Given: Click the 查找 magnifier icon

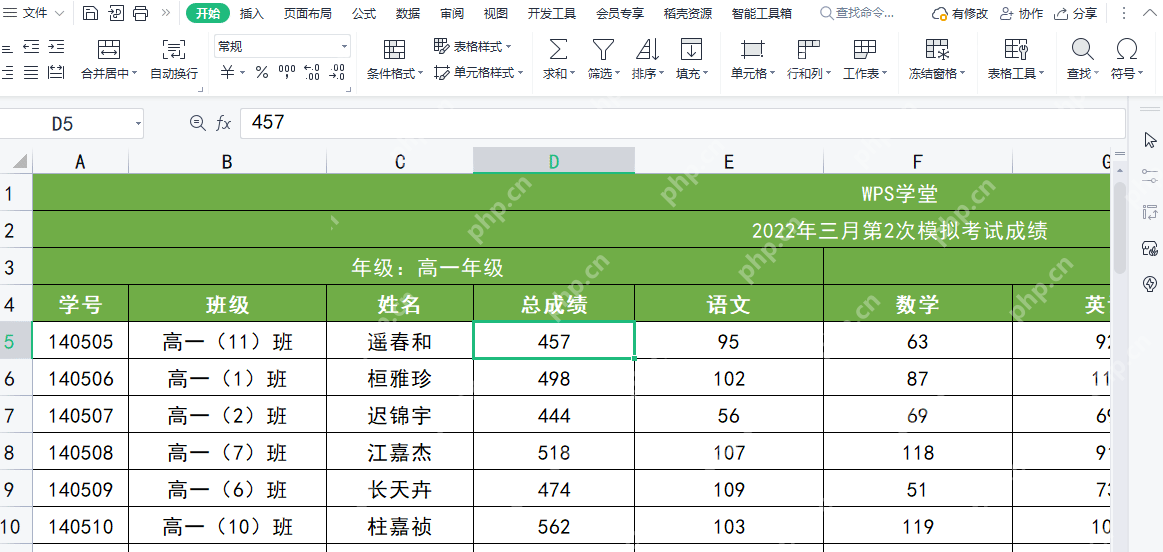Looking at the screenshot, I should 1083,50.
